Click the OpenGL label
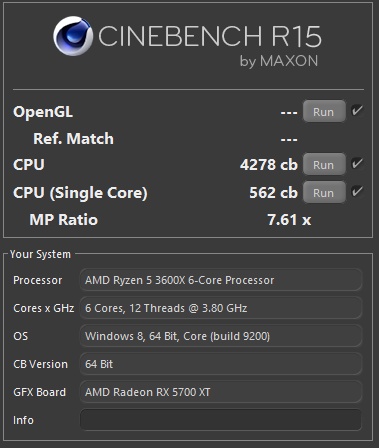 point(43,112)
